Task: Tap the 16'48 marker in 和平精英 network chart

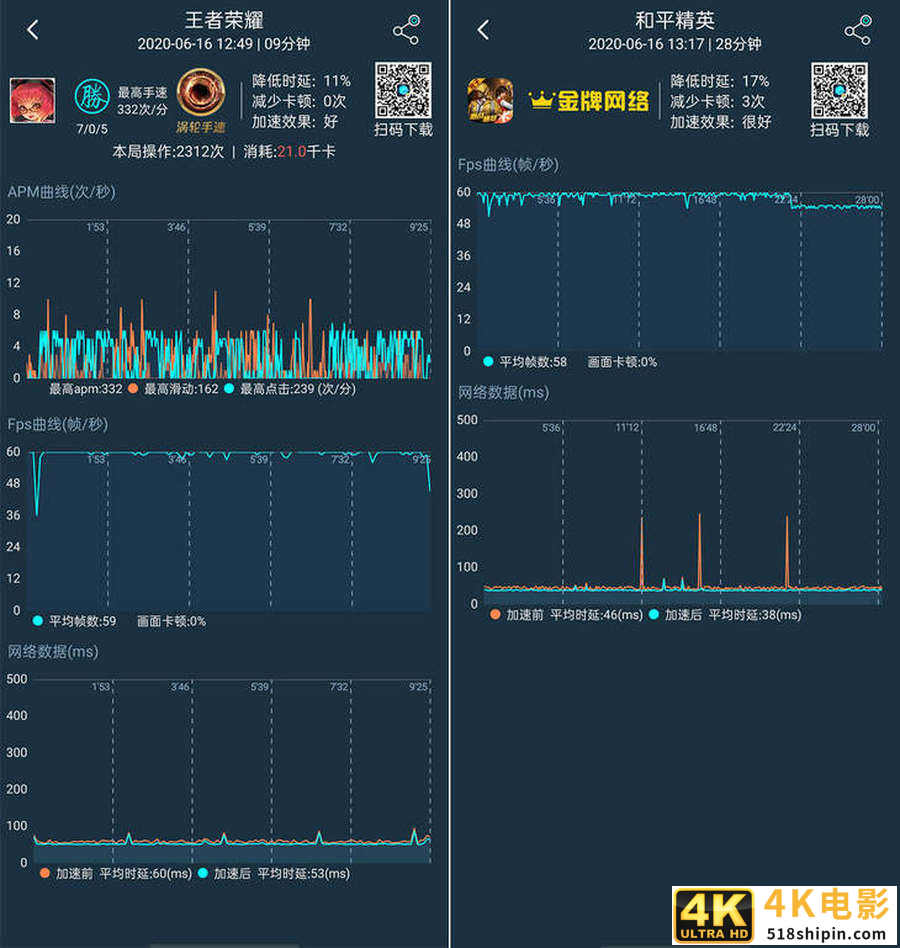Action: [x=705, y=427]
